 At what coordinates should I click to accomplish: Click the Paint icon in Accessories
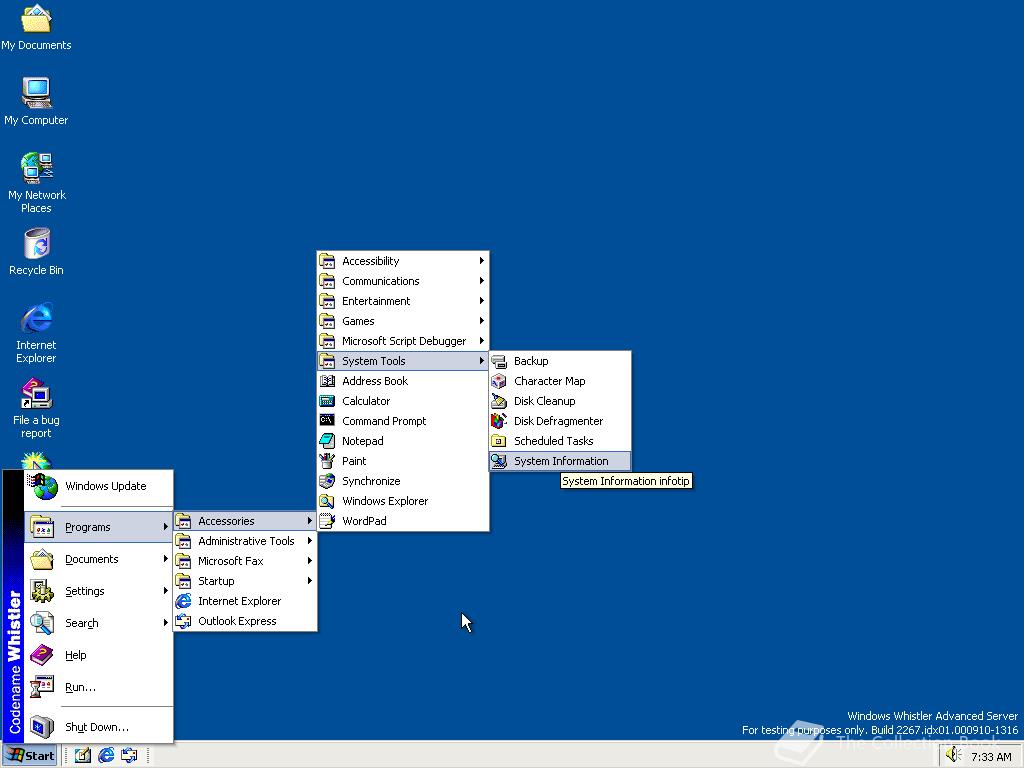tap(327, 461)
